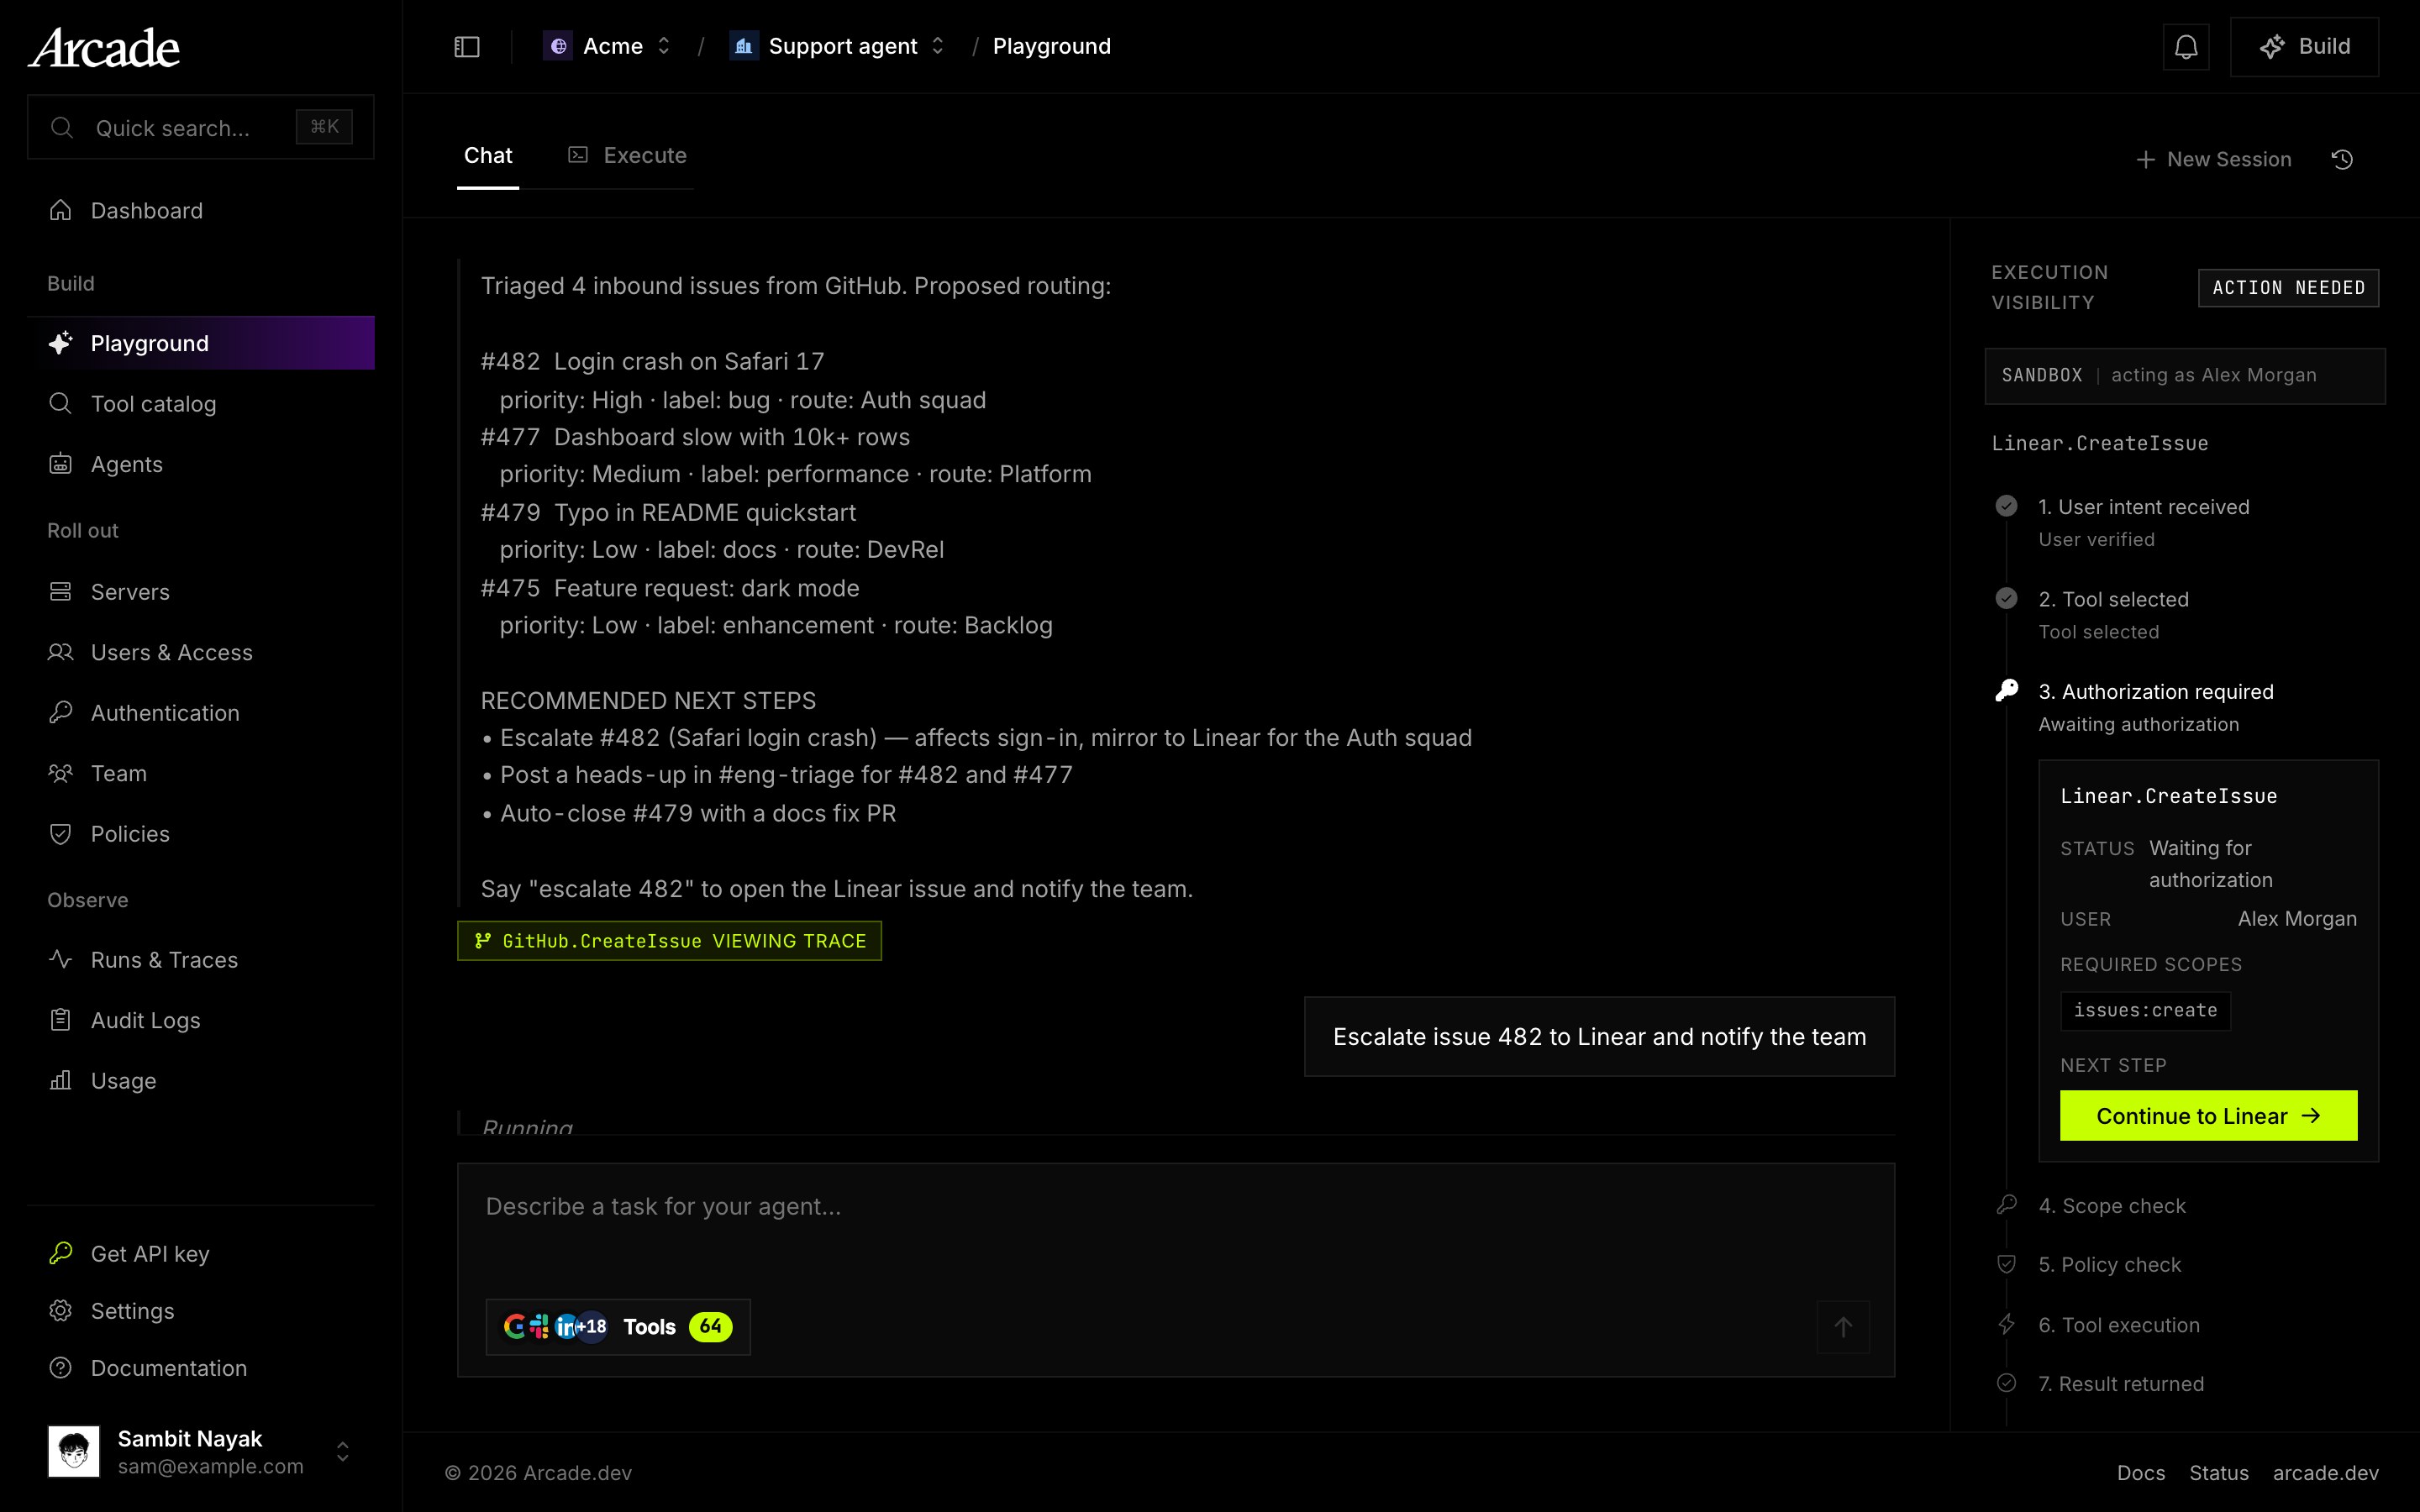The image size is (2420, 1512).
Task: Open session history clock icon
Action: [2342, 159]
